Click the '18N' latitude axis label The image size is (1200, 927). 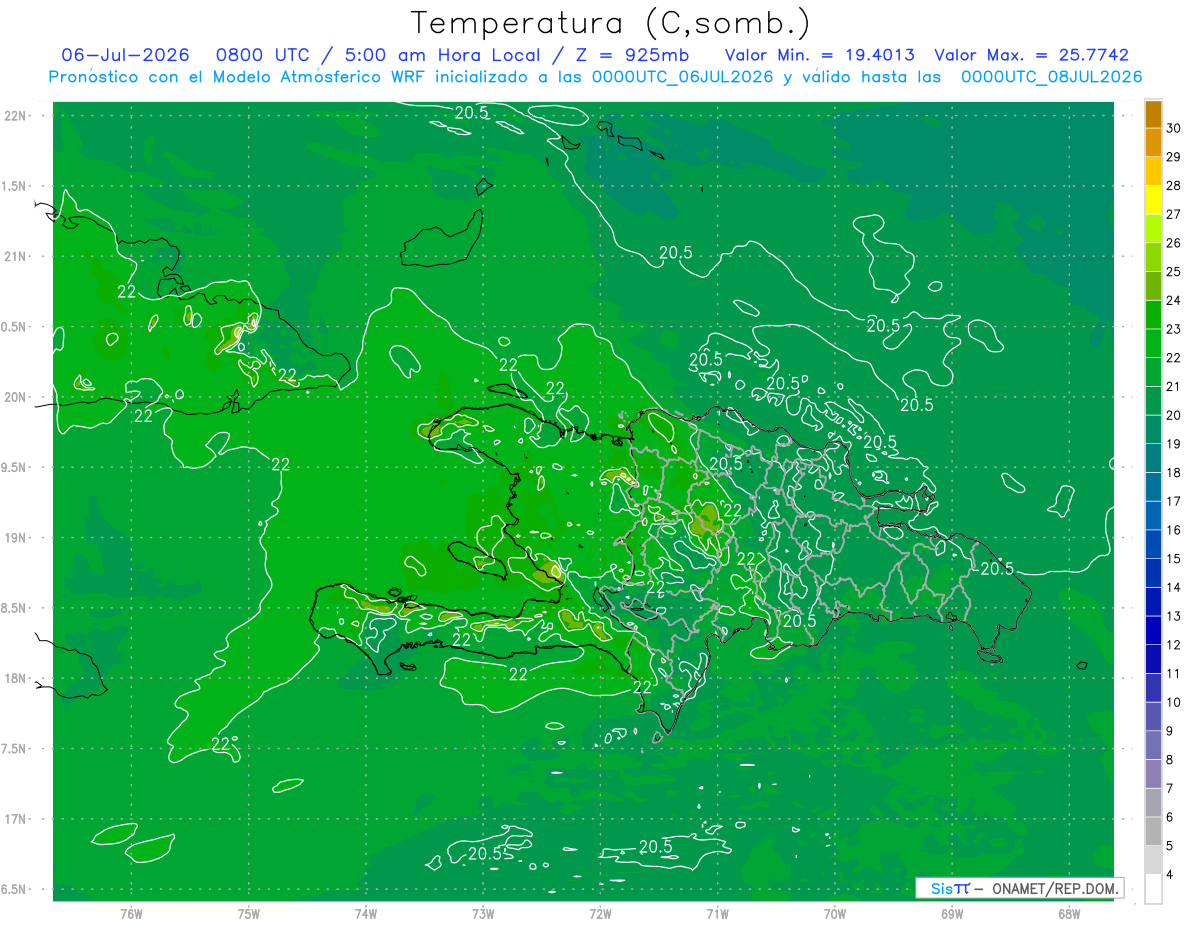[15, 678]
